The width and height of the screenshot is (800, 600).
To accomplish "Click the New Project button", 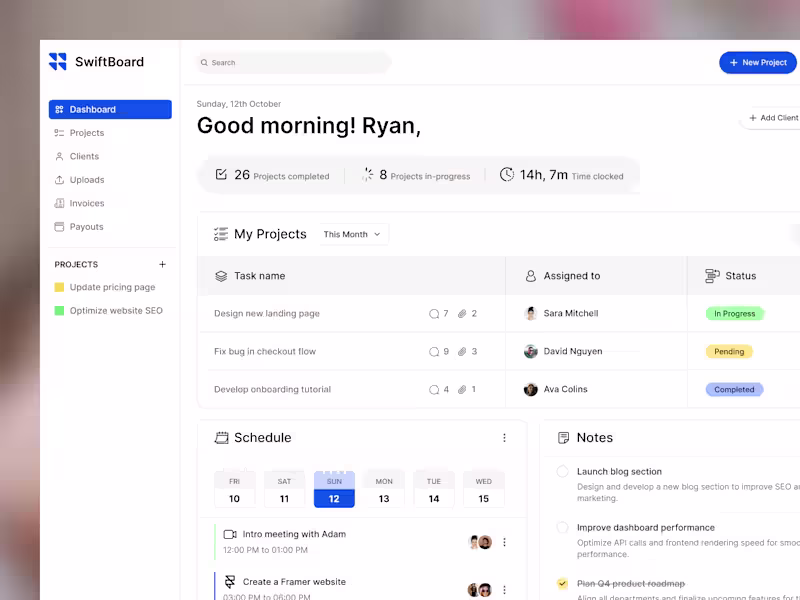I will [757, 62].
